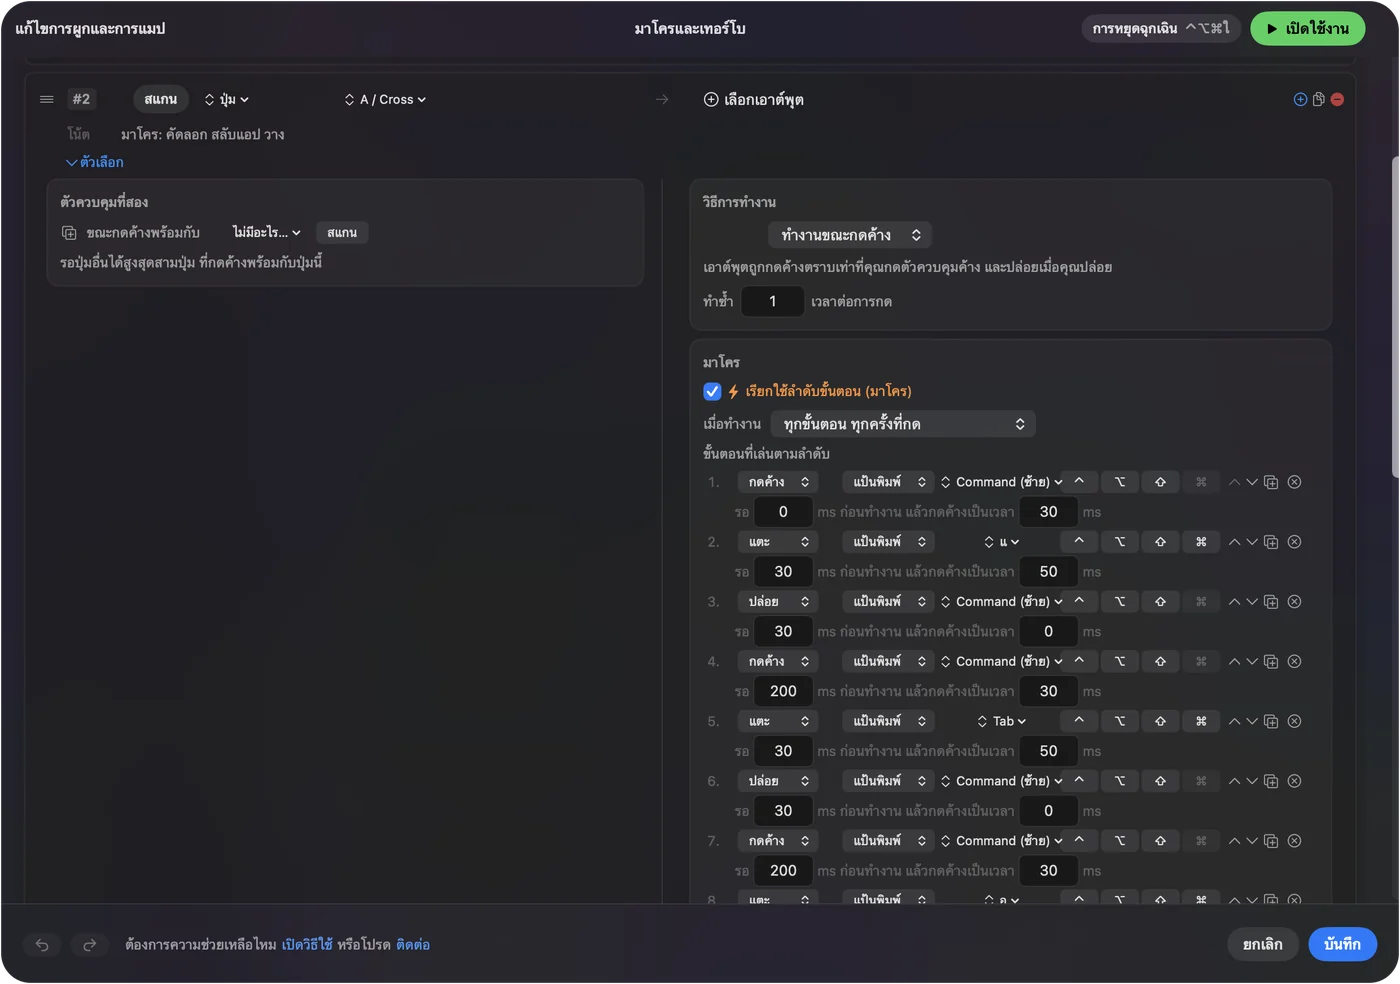The image size is (1400, 984).
Task: Toggle Shift modifier on step 4
Action: point(1160,661)
